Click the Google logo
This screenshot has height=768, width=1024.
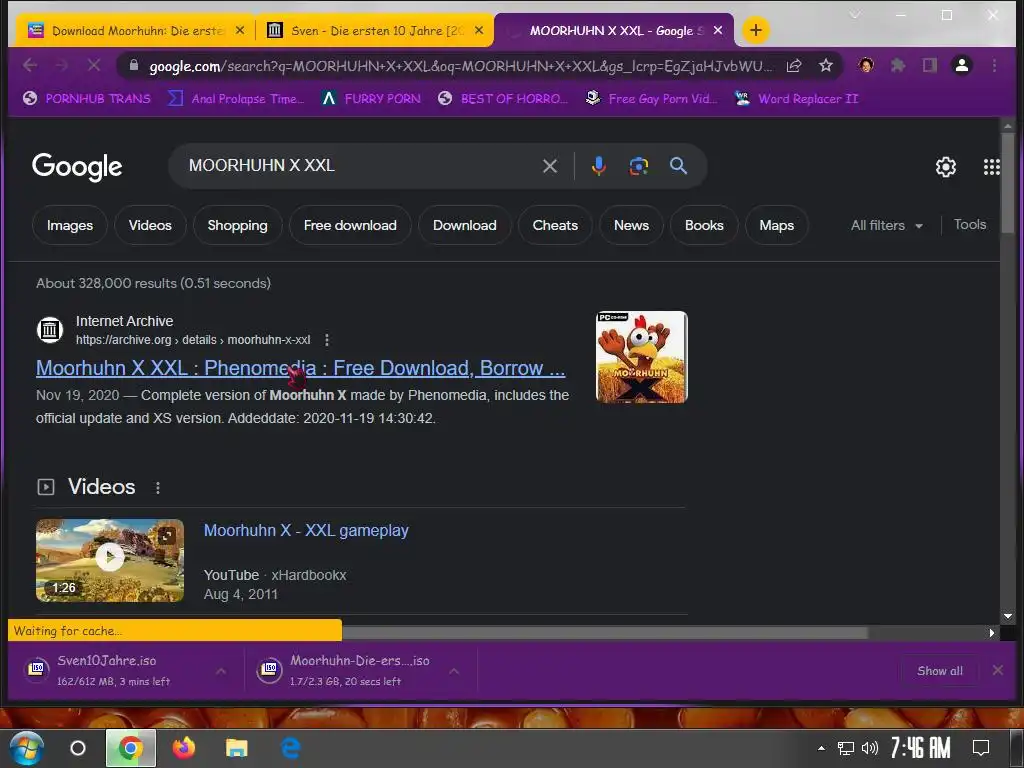coord(77,167)
